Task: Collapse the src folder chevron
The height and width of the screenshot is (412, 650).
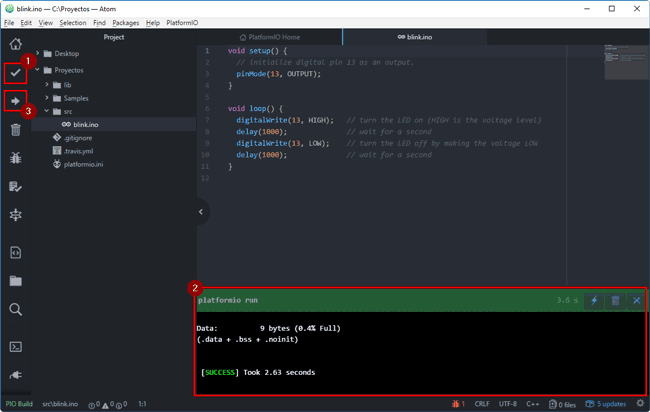Action: pyautogui.click(x=47, y=111)
